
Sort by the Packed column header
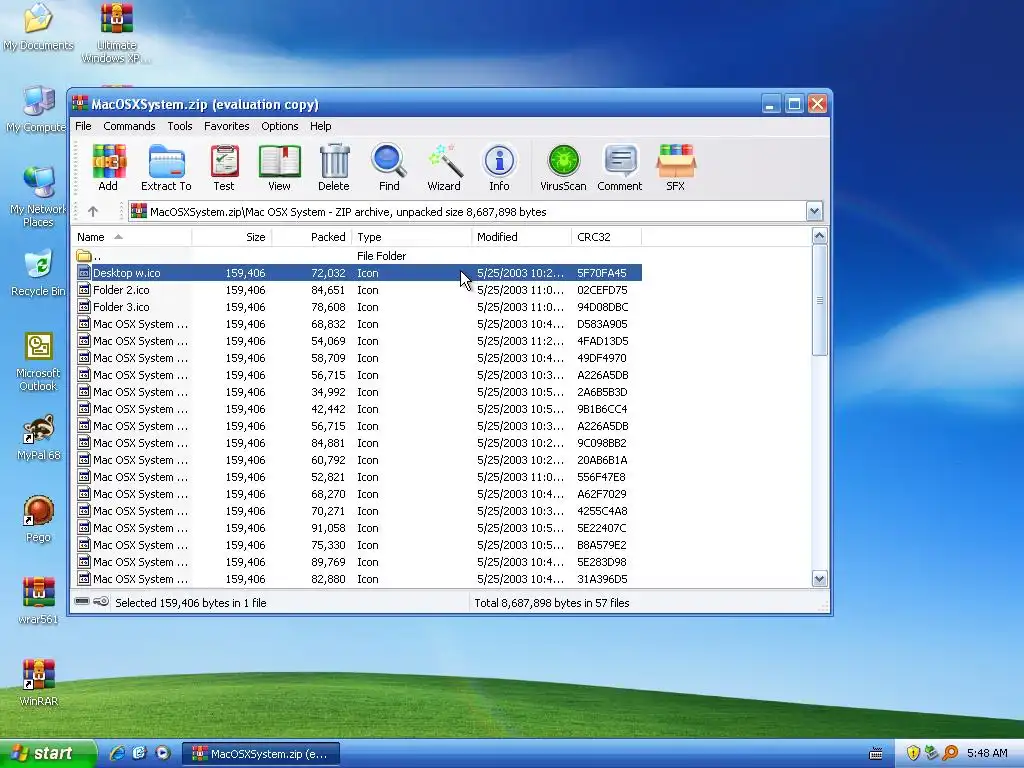[312, 237]
